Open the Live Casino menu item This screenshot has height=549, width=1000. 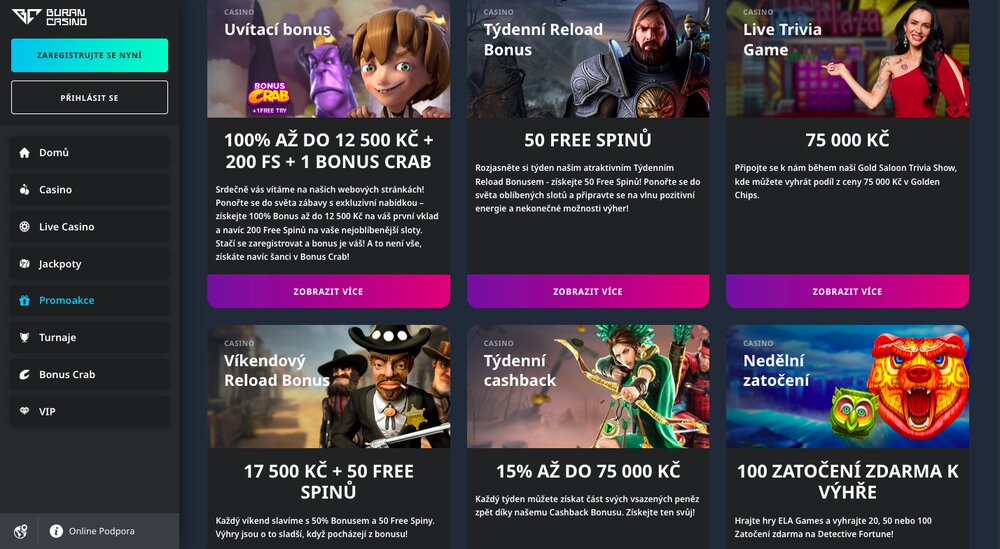tap(89, 226)
